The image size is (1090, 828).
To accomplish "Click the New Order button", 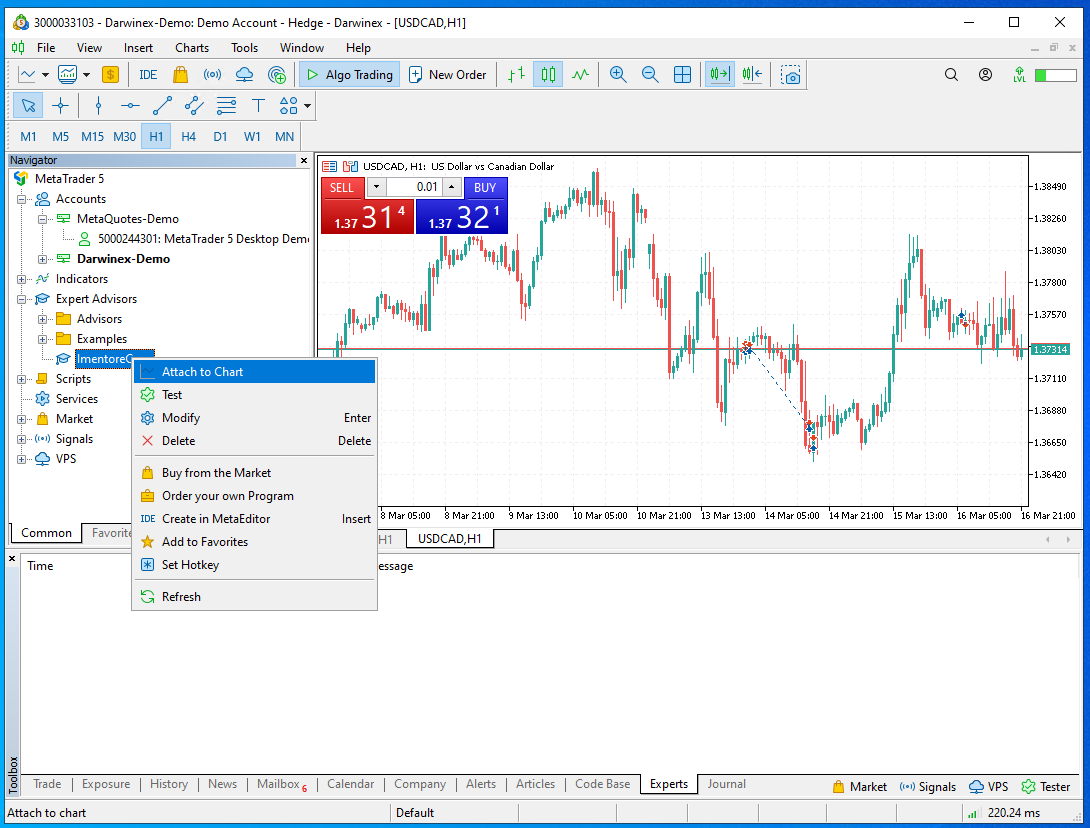I will tap(448, 74).
